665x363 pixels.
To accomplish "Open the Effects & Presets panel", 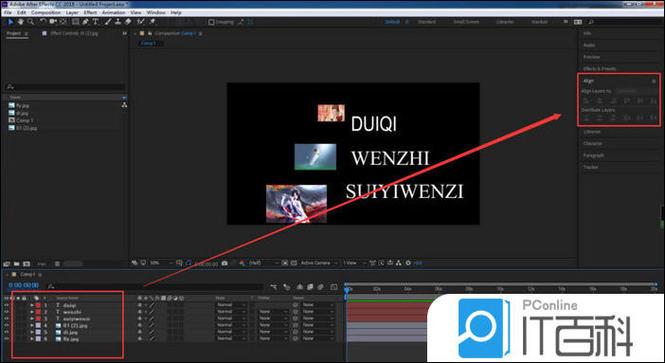I will pyautogui.click(x=599, y=68).
